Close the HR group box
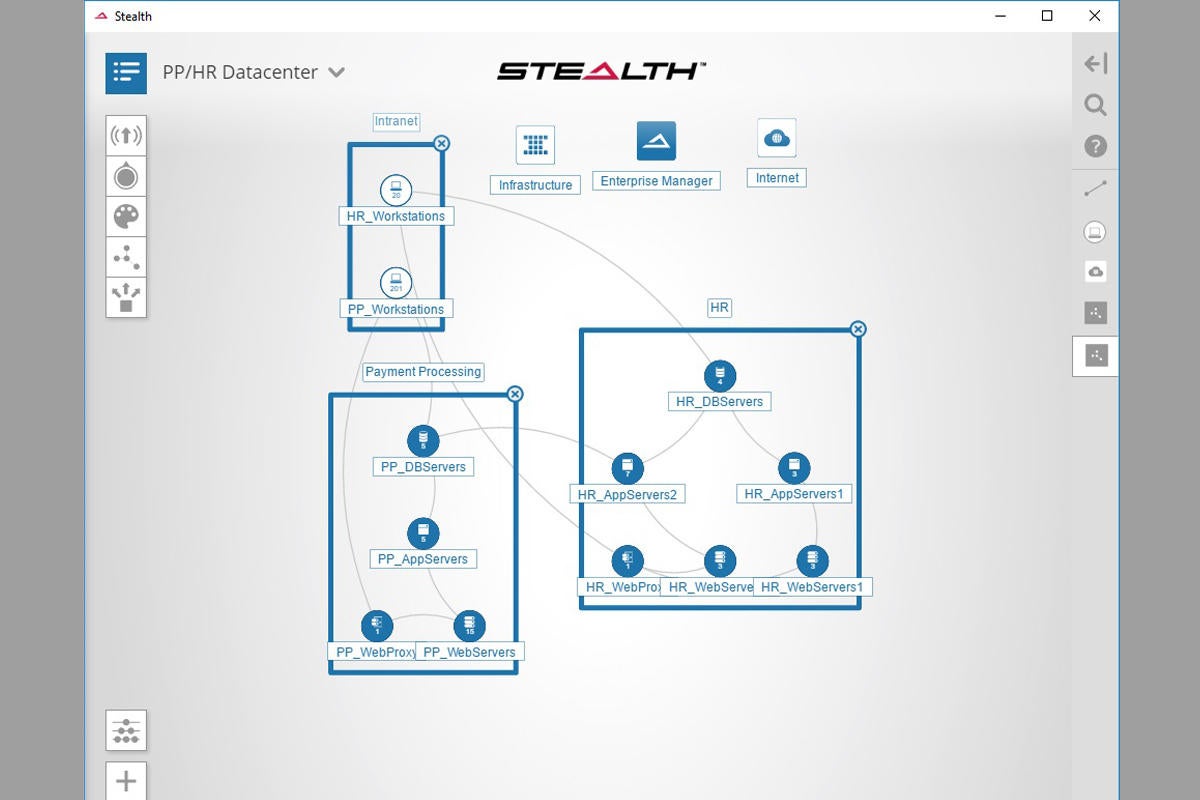 point(858,329)
